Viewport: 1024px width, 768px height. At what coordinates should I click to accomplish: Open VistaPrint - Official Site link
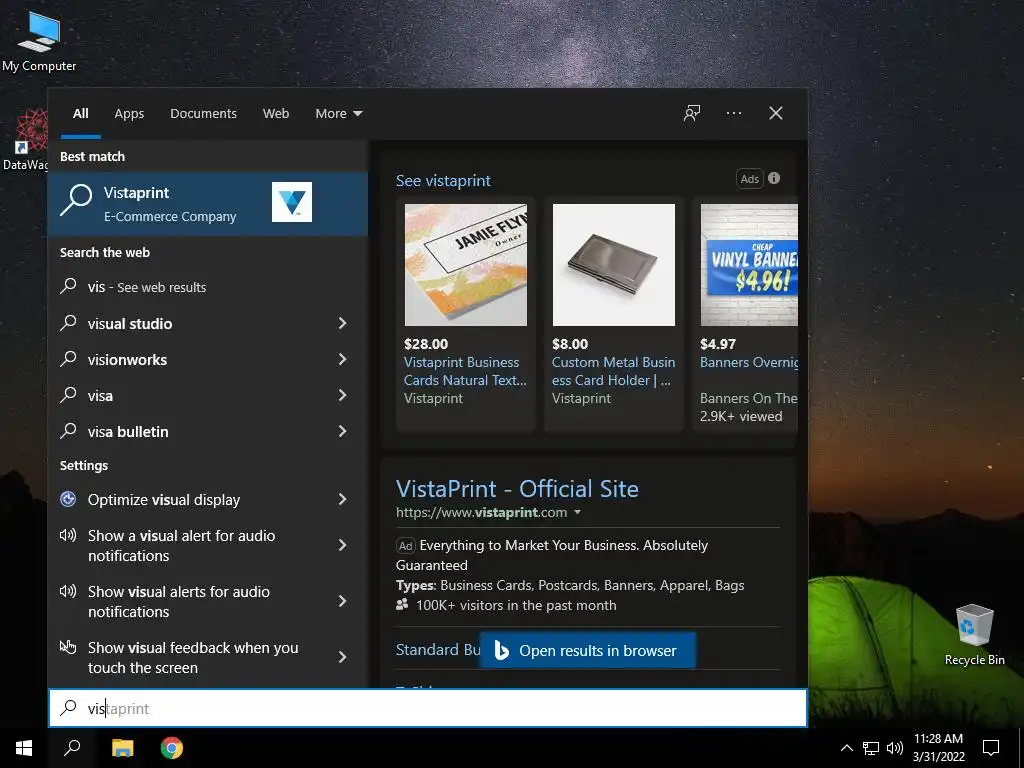(517, 488)
